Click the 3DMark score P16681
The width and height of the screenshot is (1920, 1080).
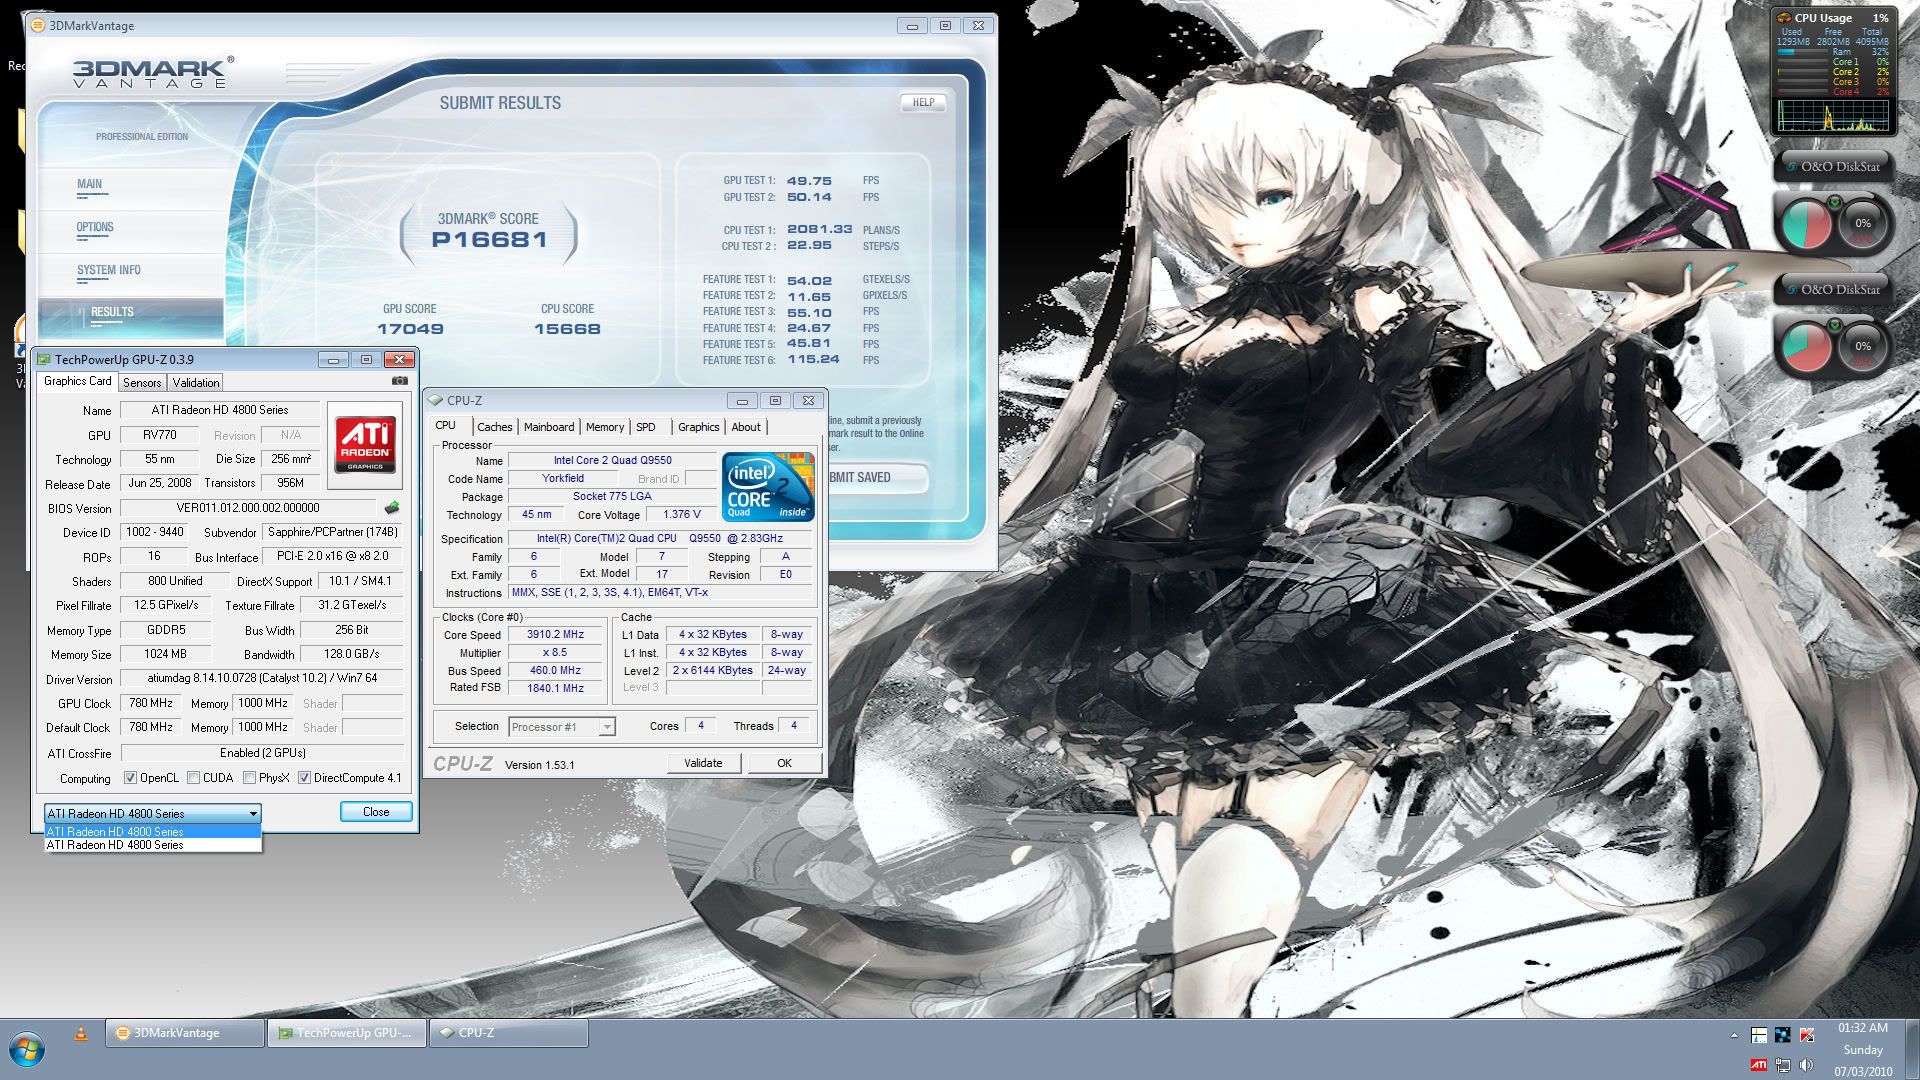[489, 240]
